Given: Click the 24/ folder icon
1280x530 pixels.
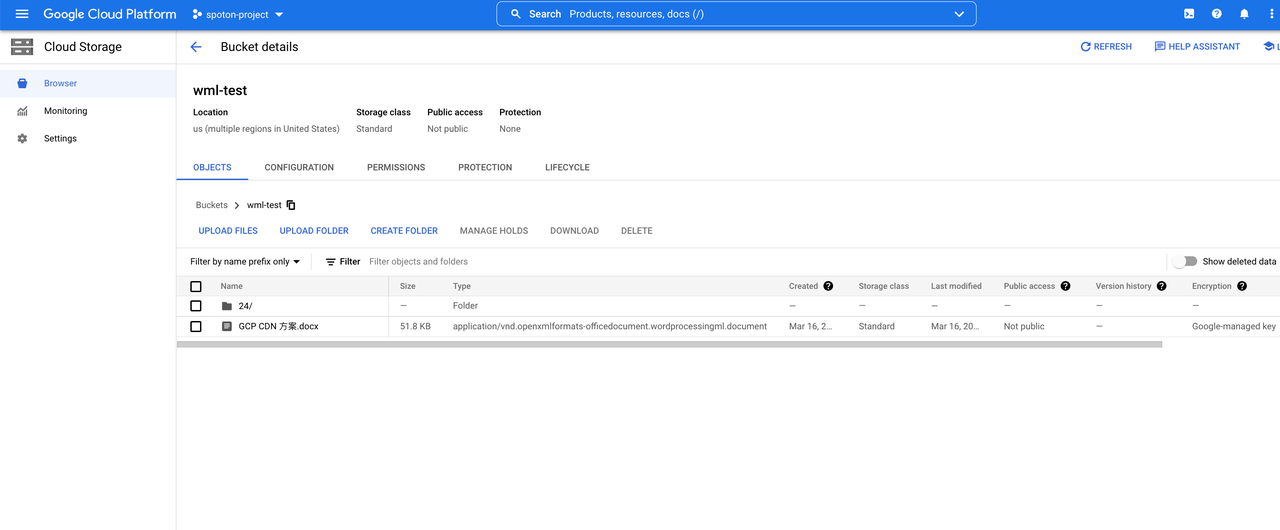Looking at the screenshot, I should click(227, 306).
